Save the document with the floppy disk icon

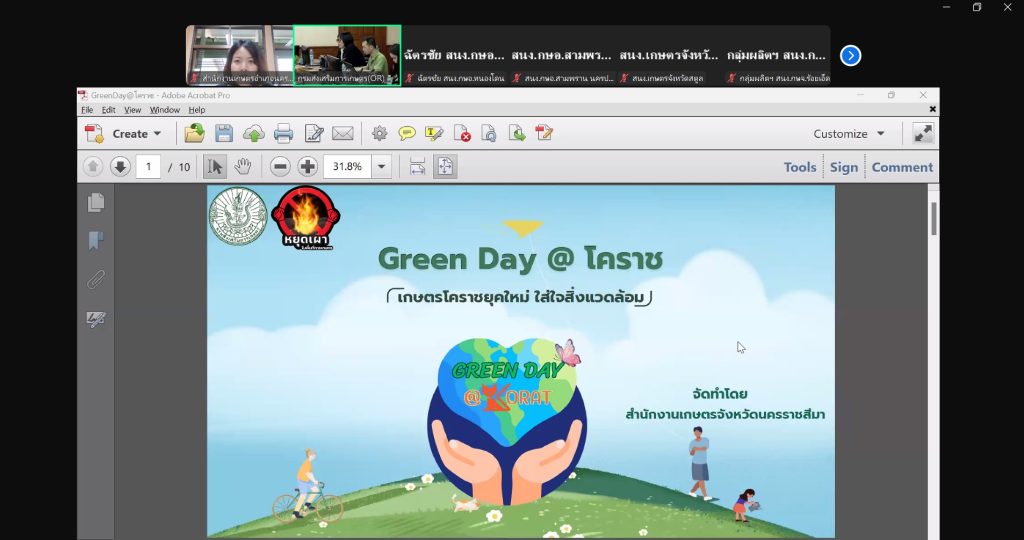224,133
